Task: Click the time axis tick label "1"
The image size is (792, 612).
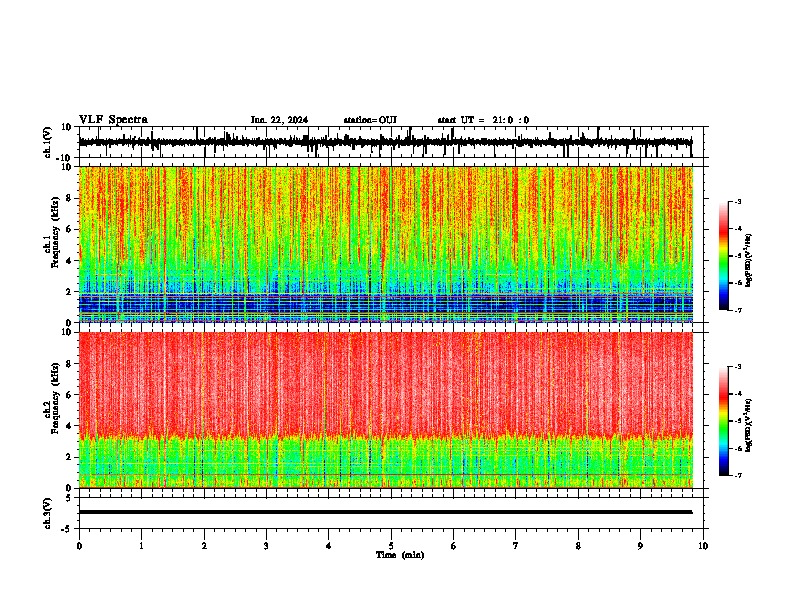Action: (141, 546)
